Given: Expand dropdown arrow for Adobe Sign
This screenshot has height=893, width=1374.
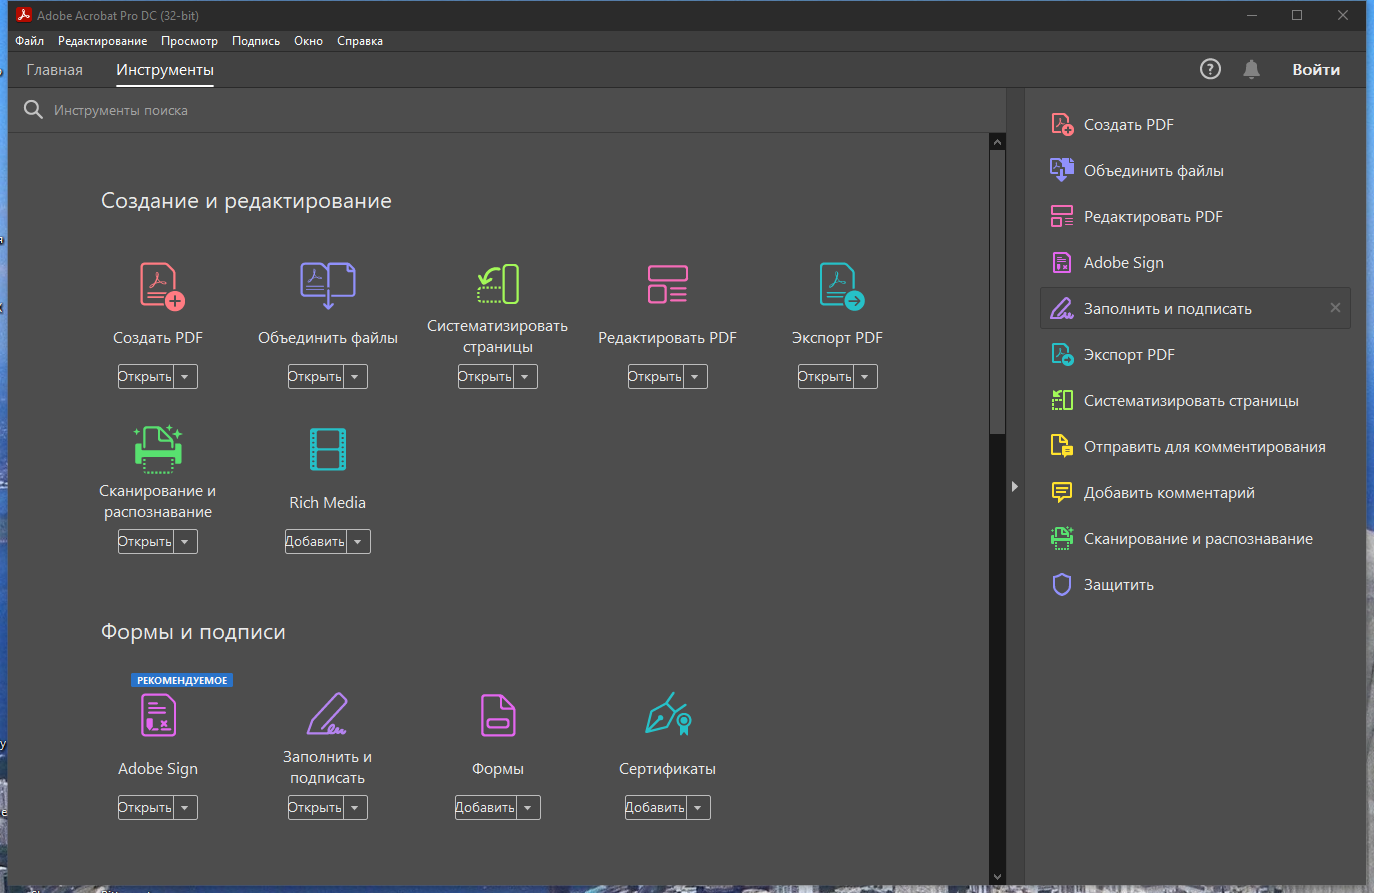Looking at the screenshot, I should click(x=186, y=808).
